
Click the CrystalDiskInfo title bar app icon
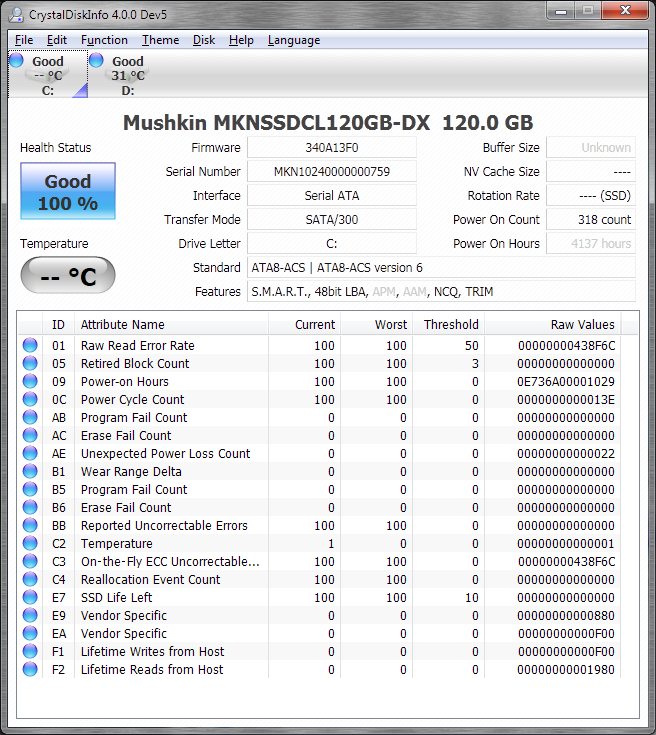coord(16,15)
